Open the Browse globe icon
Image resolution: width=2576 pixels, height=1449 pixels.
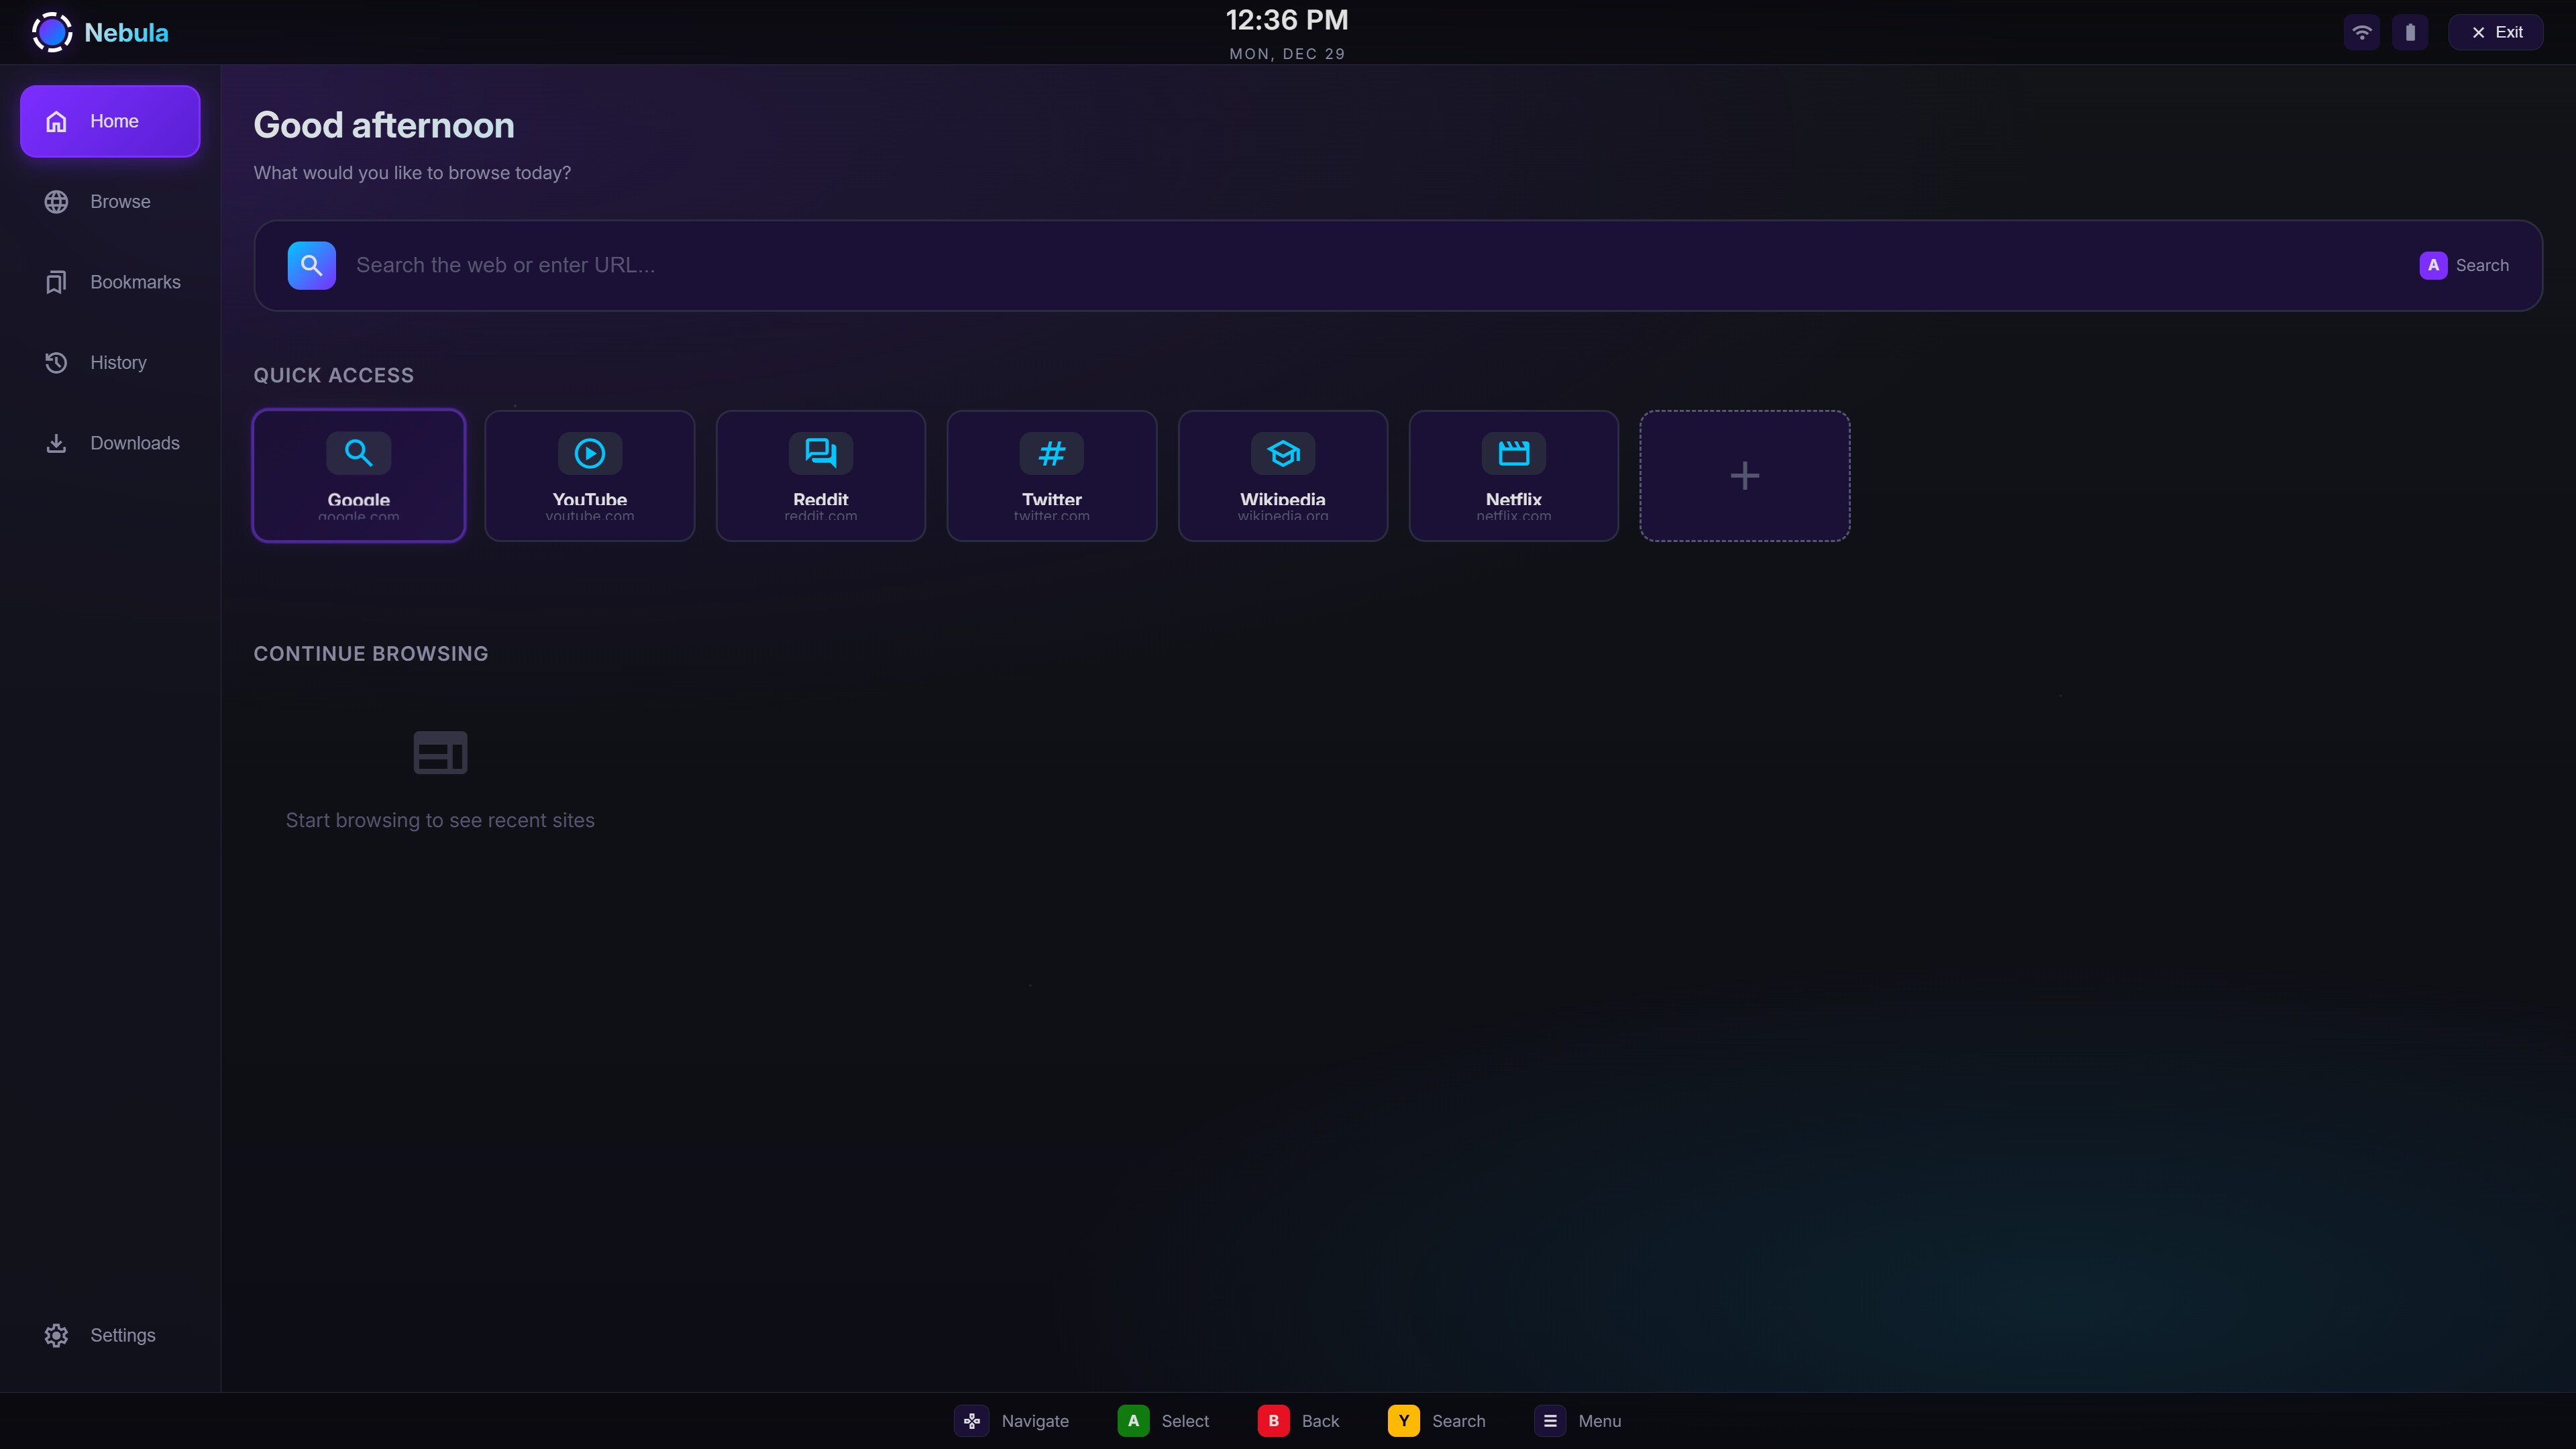(x=55, y=201)
